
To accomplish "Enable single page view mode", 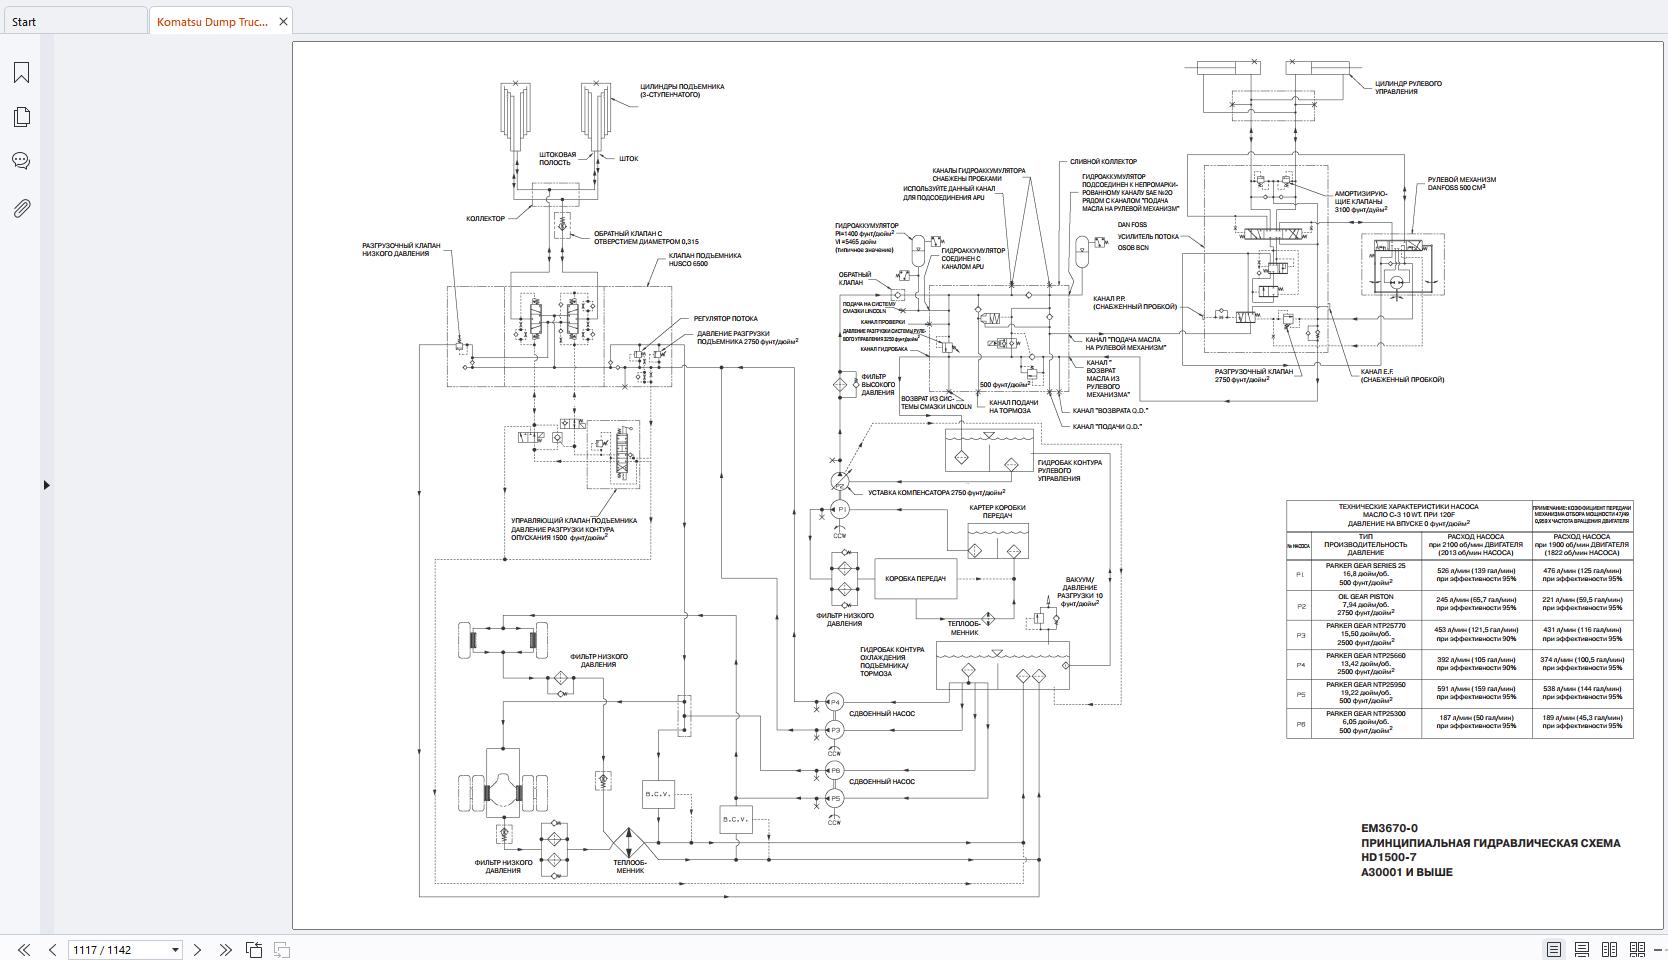I will [1554, 949].
